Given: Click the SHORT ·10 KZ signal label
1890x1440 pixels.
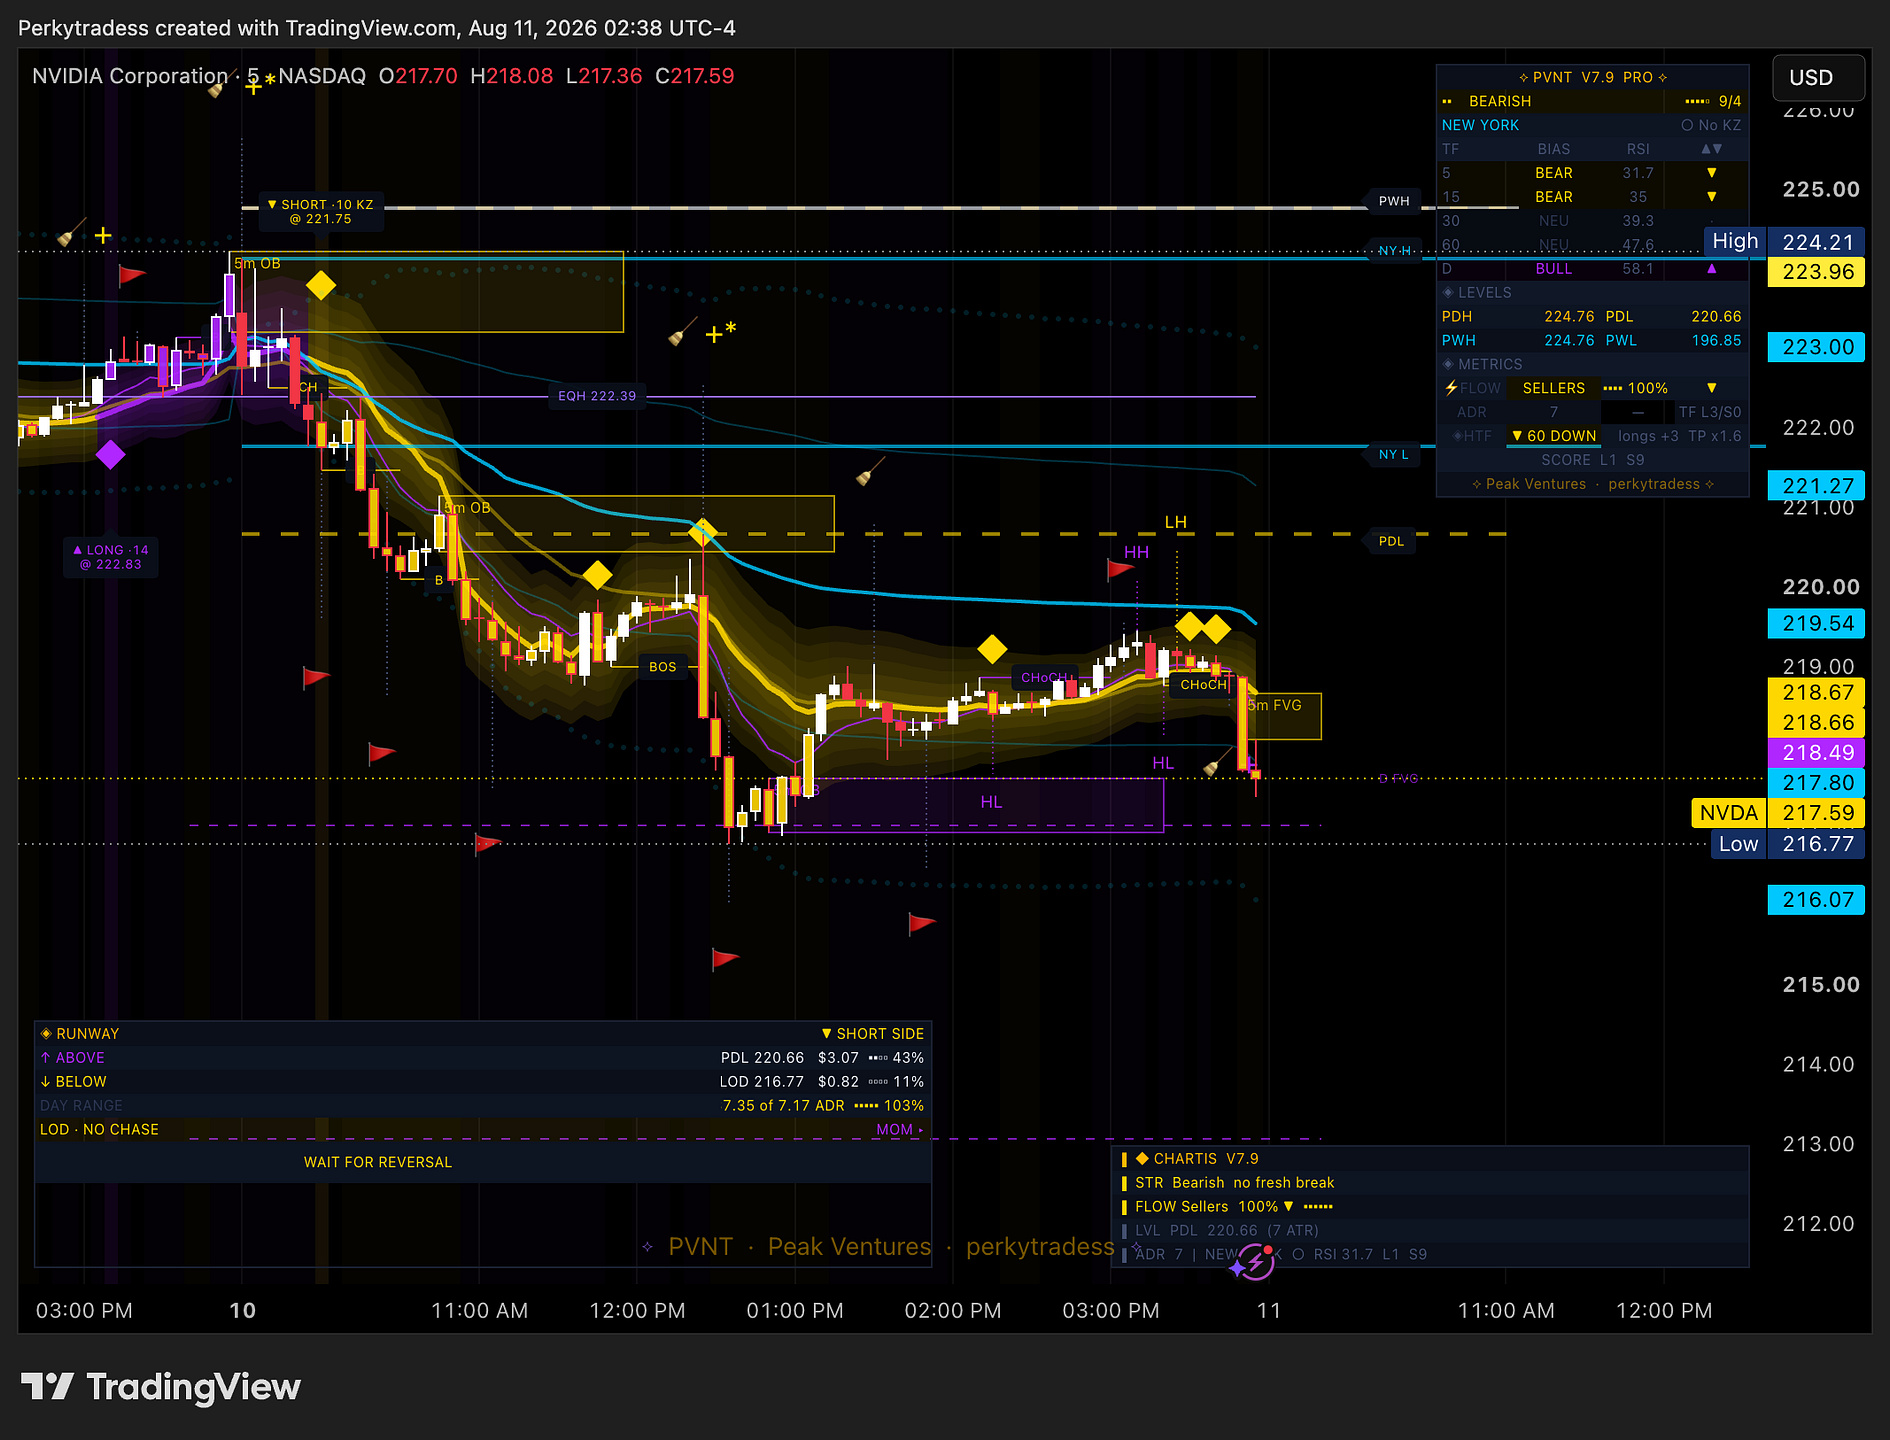Looking at the screenshot, I should (320, 211).
